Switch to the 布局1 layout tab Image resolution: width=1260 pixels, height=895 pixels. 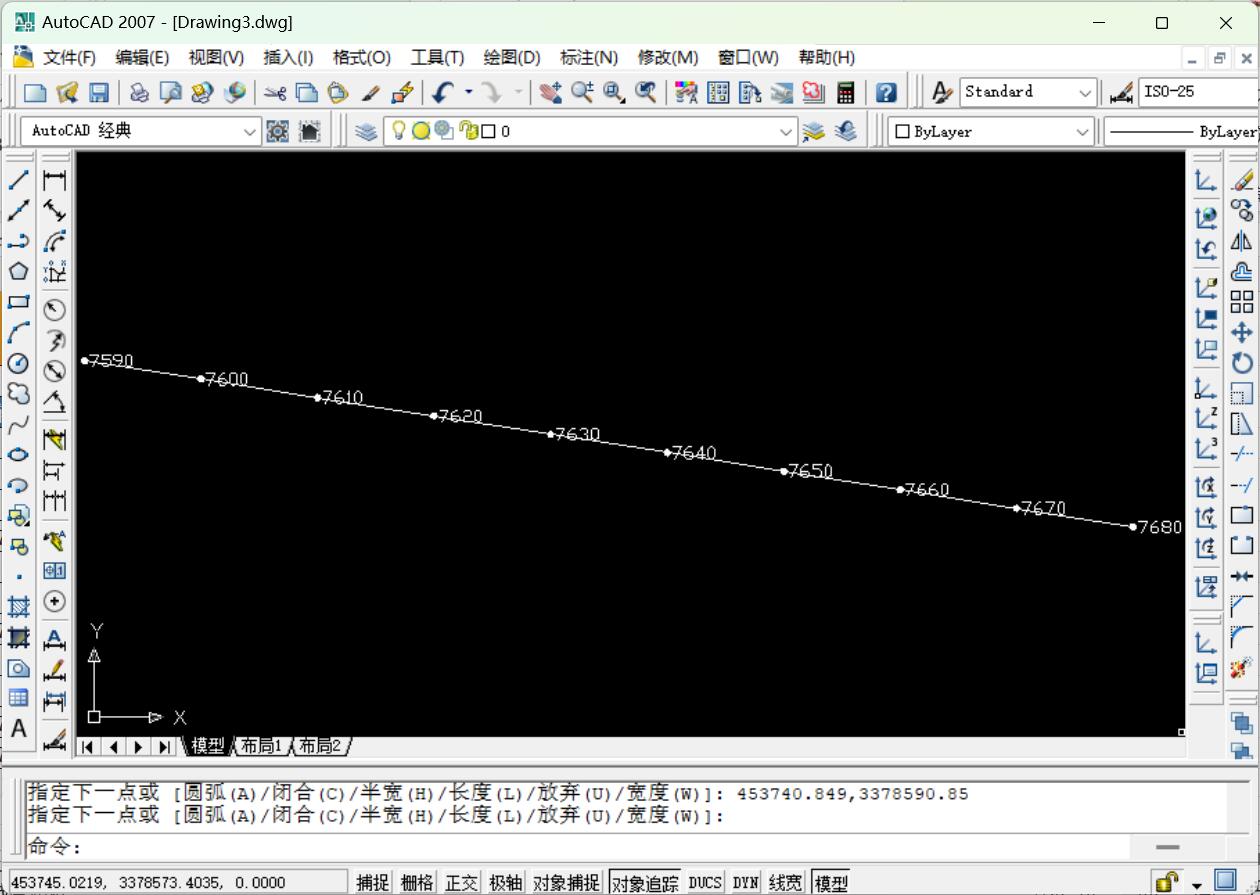pyautogui.click(x=262, y=746)
